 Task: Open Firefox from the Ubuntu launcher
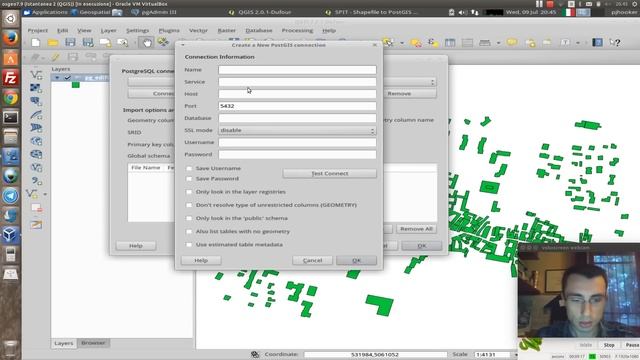point(11,38)
